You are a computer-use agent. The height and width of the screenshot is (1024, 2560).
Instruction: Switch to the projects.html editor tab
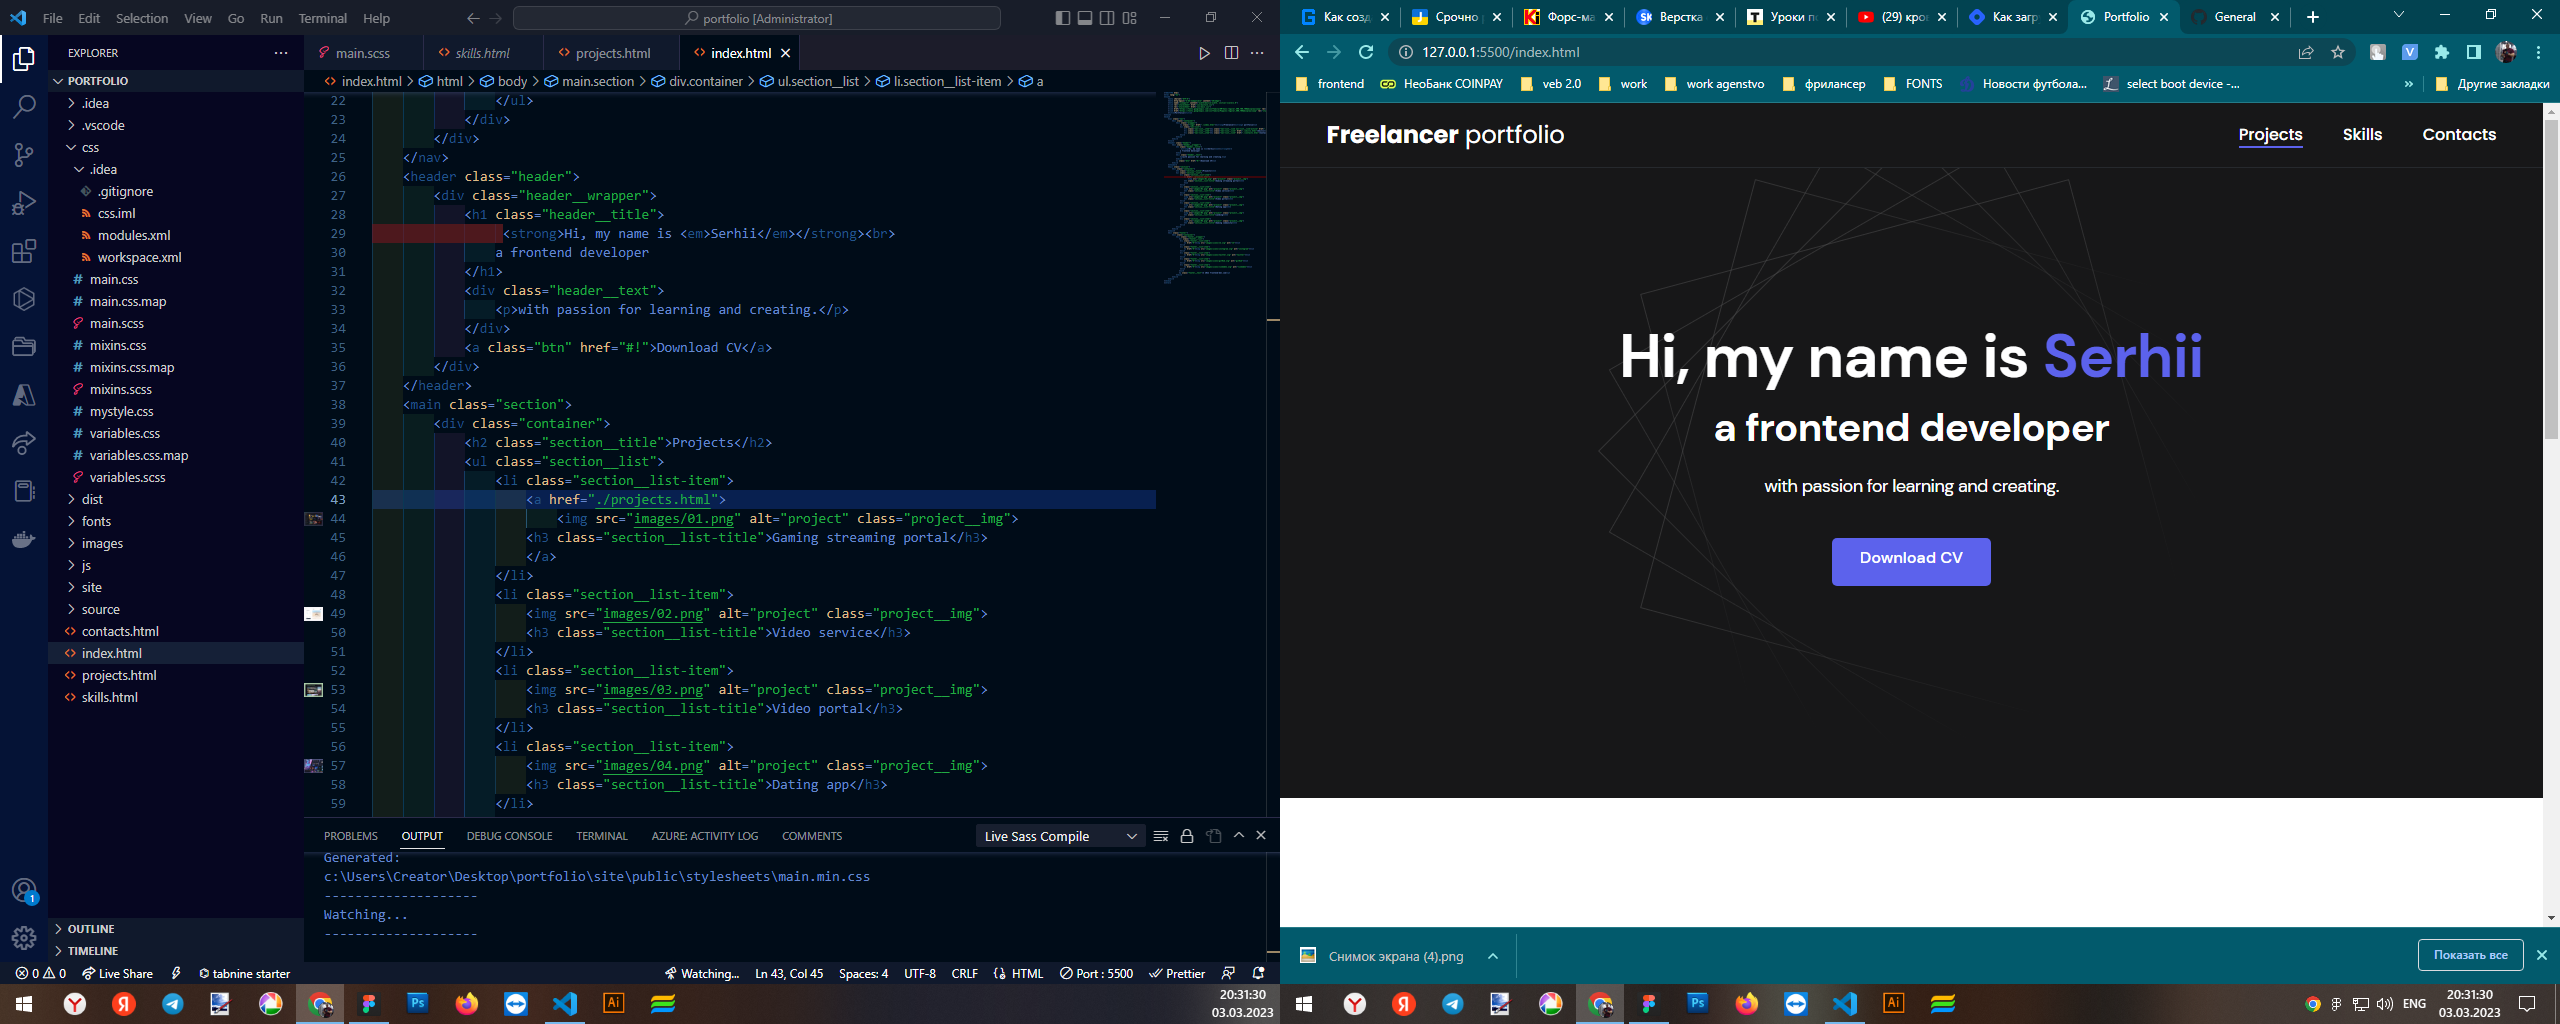[x=611, y=52]
